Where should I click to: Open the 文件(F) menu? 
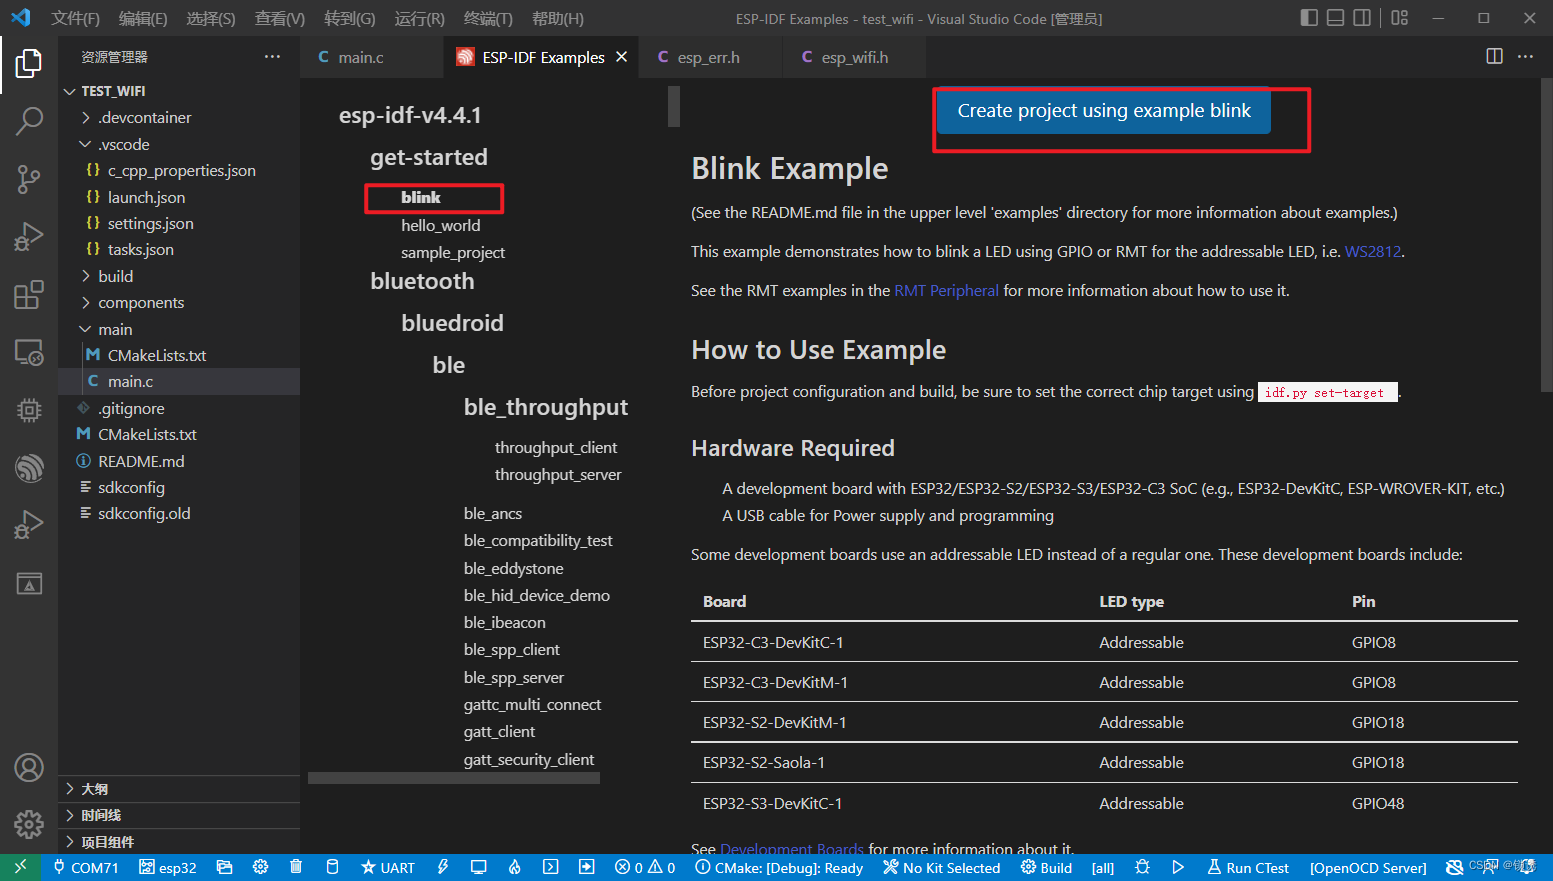[x=75, y=18]
